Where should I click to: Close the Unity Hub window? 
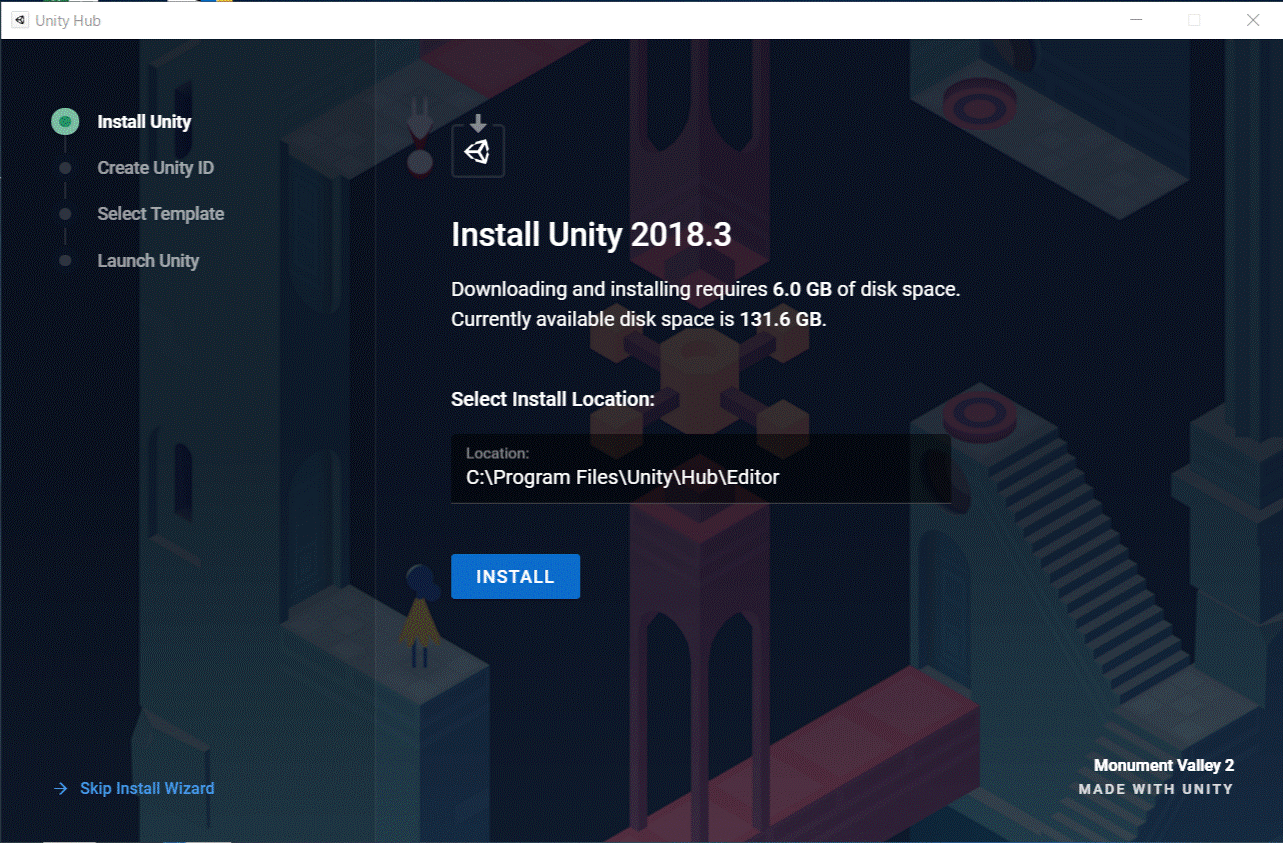click(x=1252, y=20)
